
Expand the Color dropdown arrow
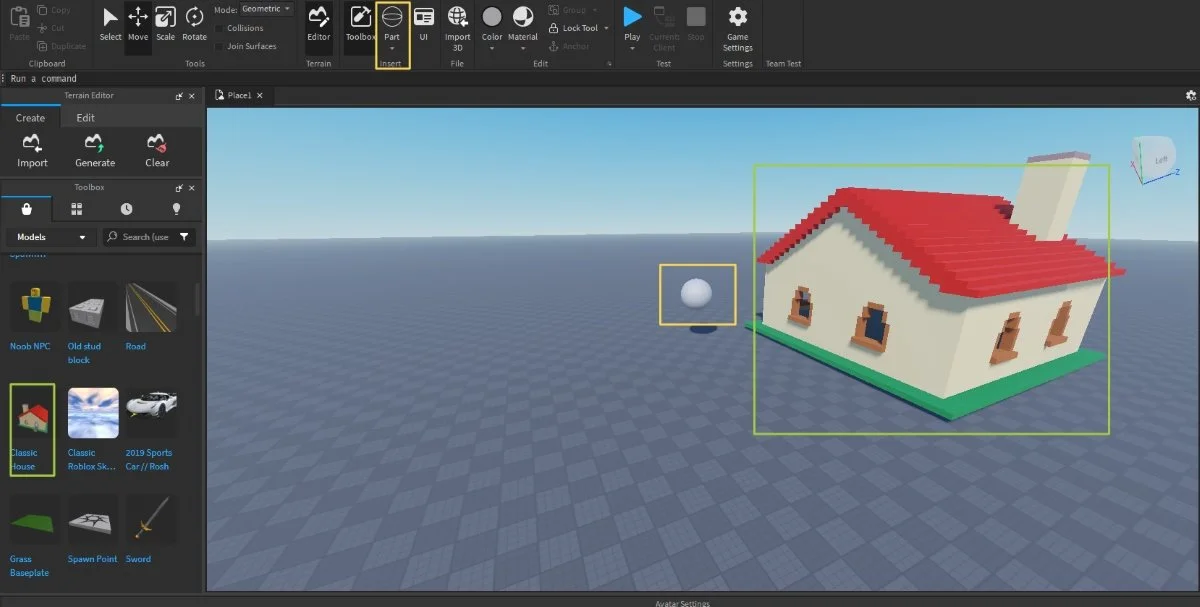[x=492, y=48]
